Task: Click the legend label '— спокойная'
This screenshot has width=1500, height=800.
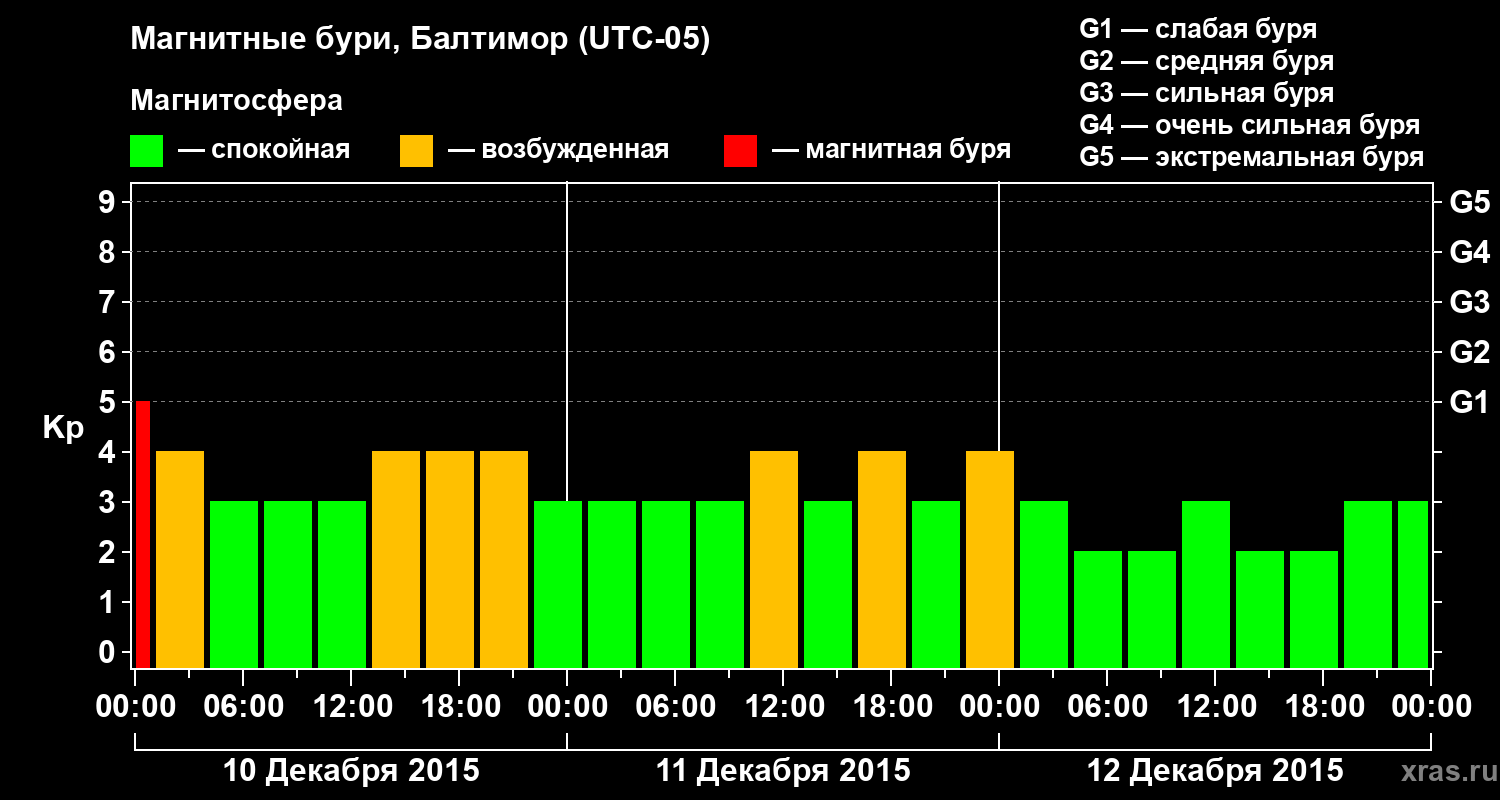Action: click(264, 151)
